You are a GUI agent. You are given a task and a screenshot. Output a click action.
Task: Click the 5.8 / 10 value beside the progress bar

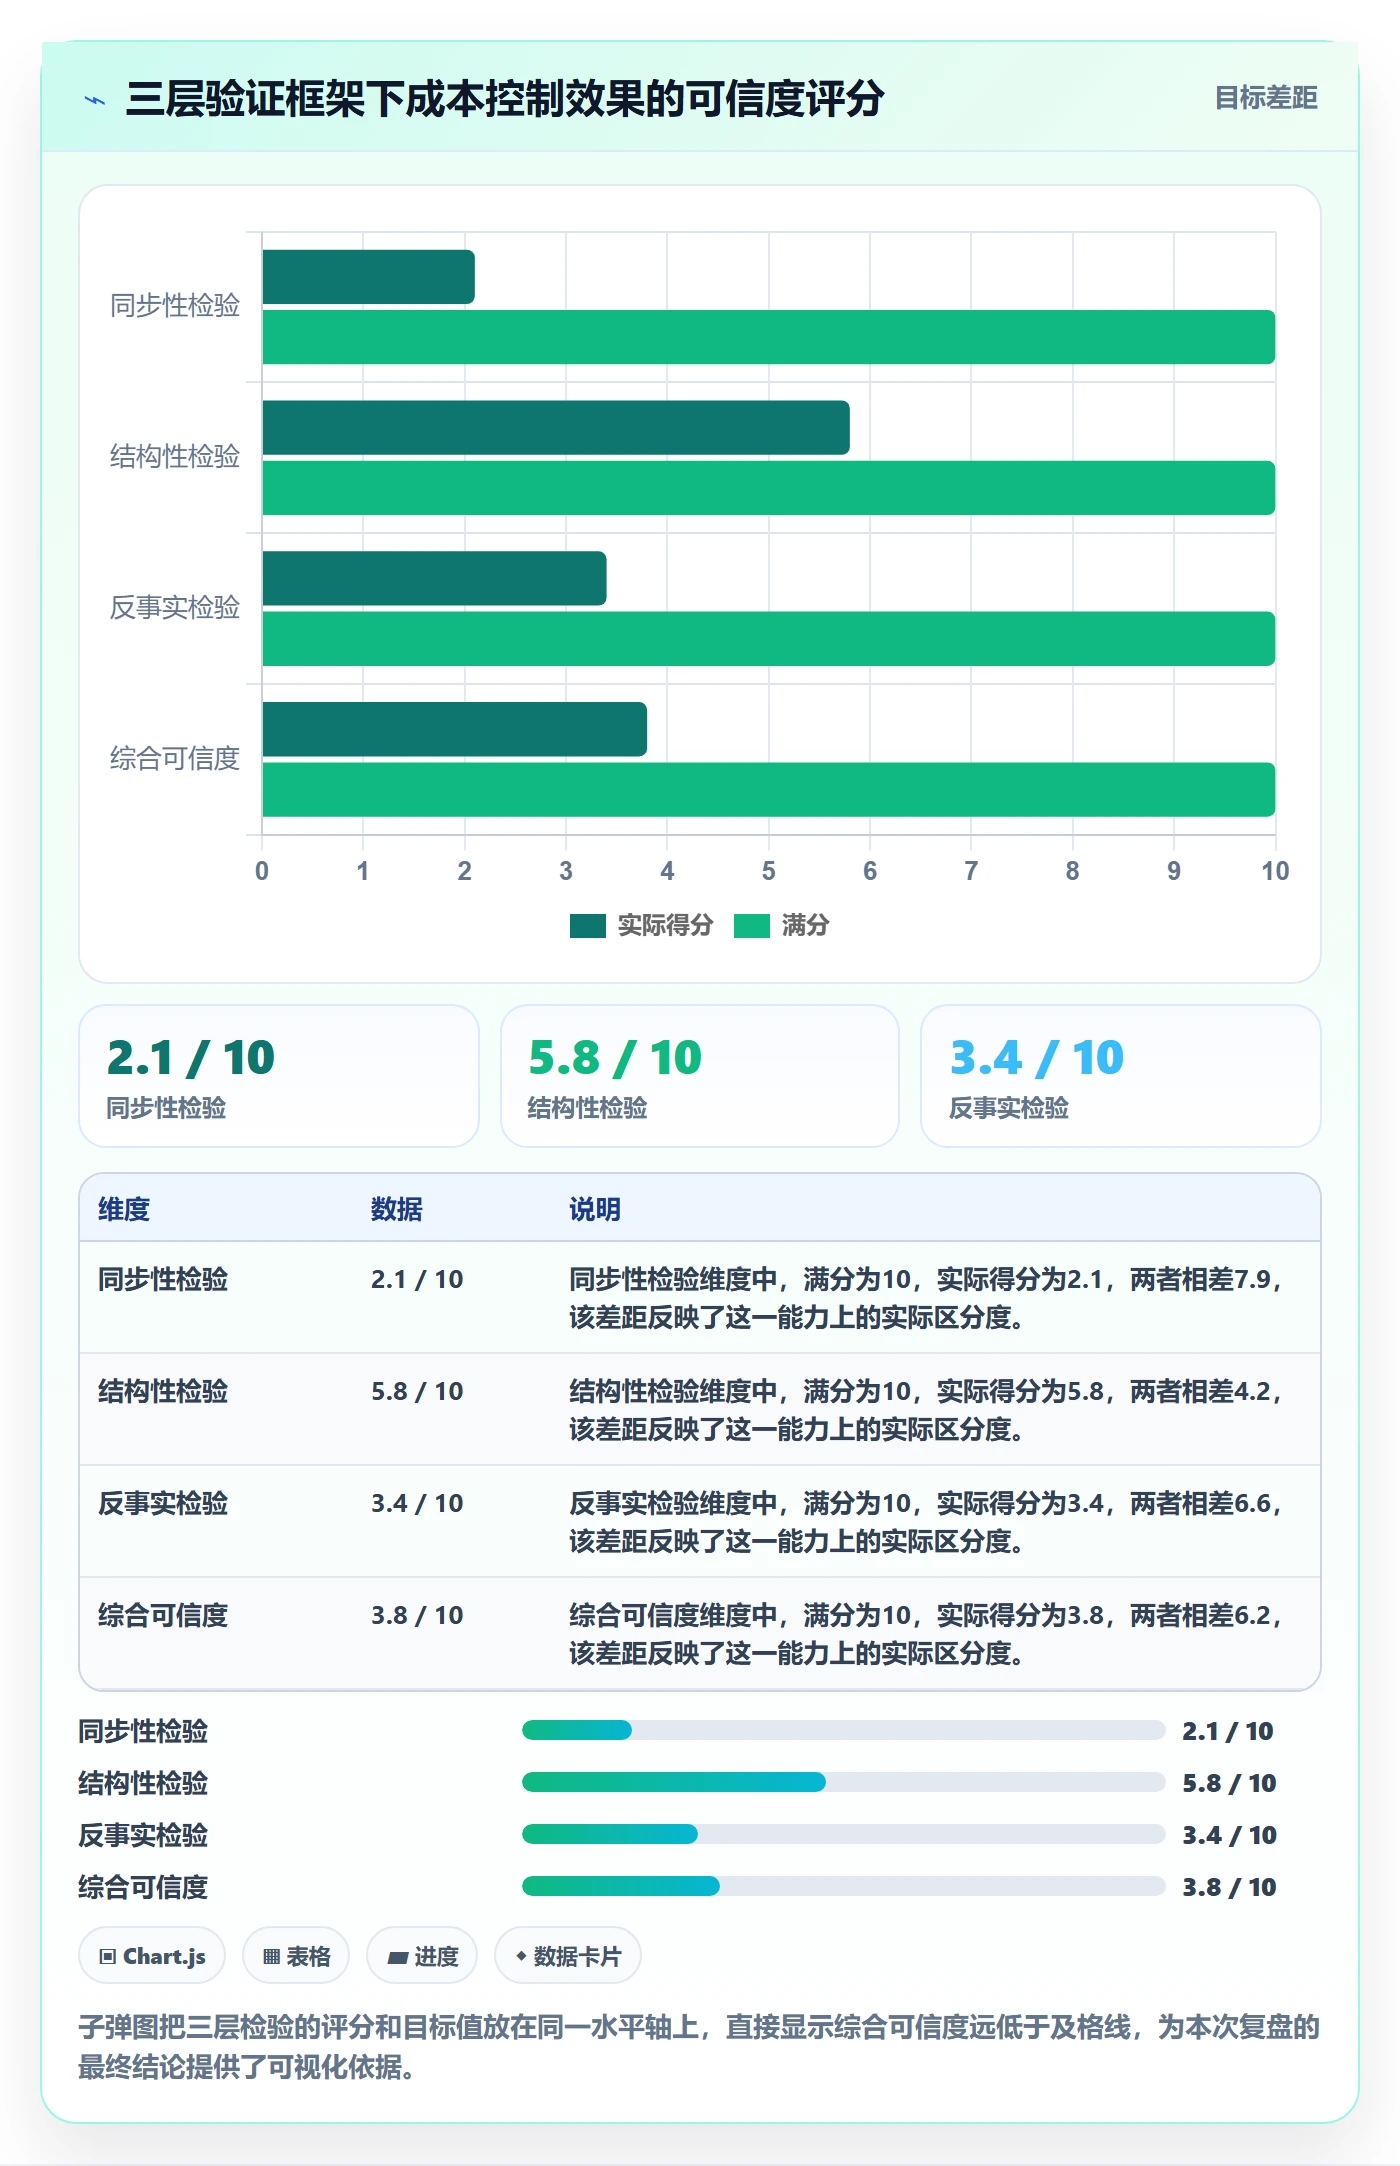[x=1229, y=1783]
